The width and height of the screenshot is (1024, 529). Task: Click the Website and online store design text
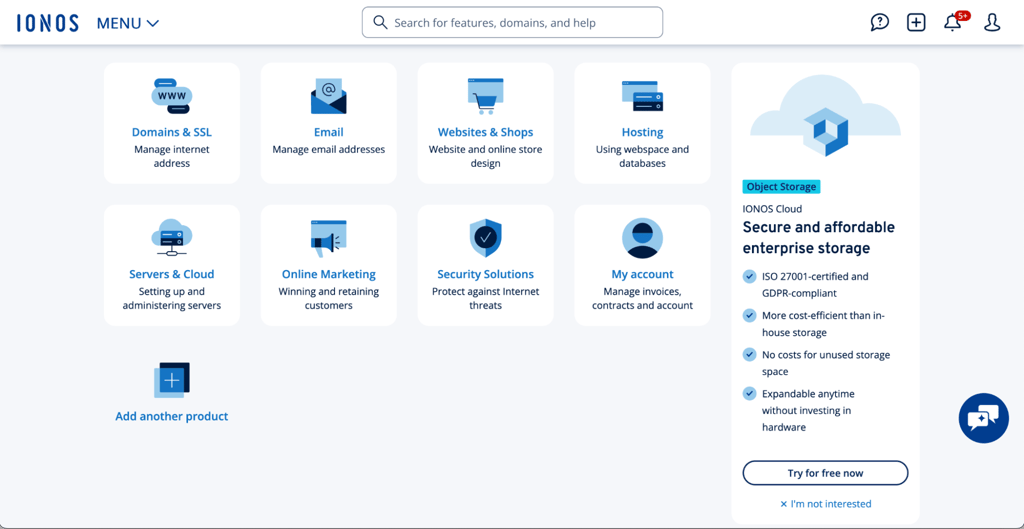[x=485, y=156]
